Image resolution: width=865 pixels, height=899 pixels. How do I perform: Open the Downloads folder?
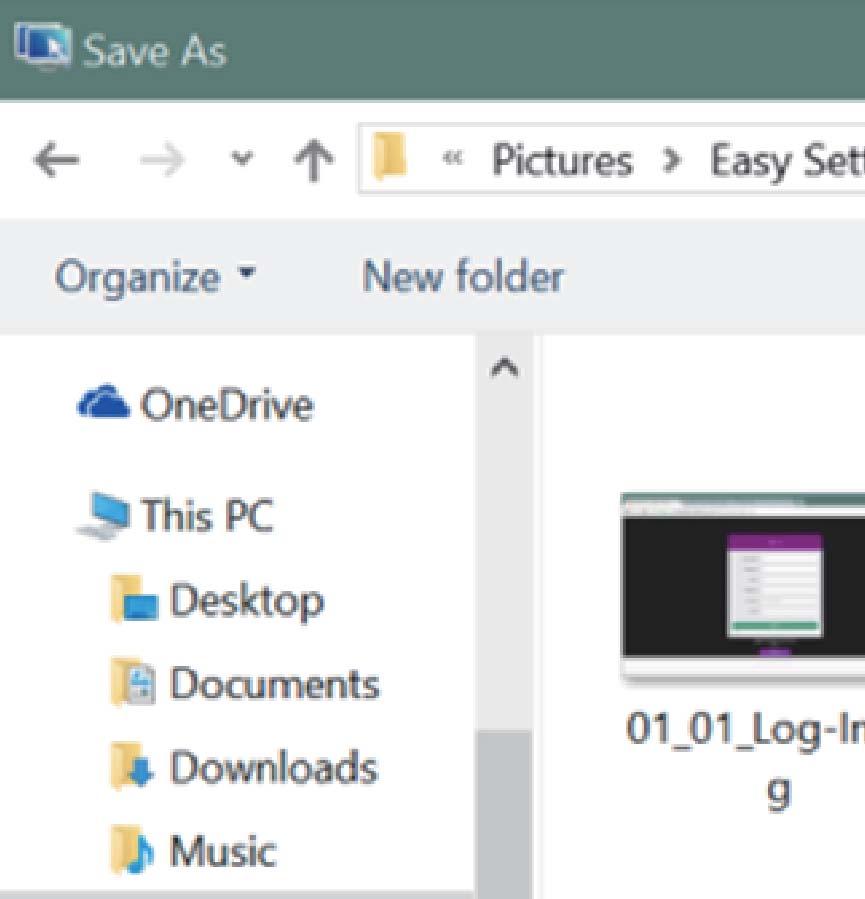click(x=274, y=767)
